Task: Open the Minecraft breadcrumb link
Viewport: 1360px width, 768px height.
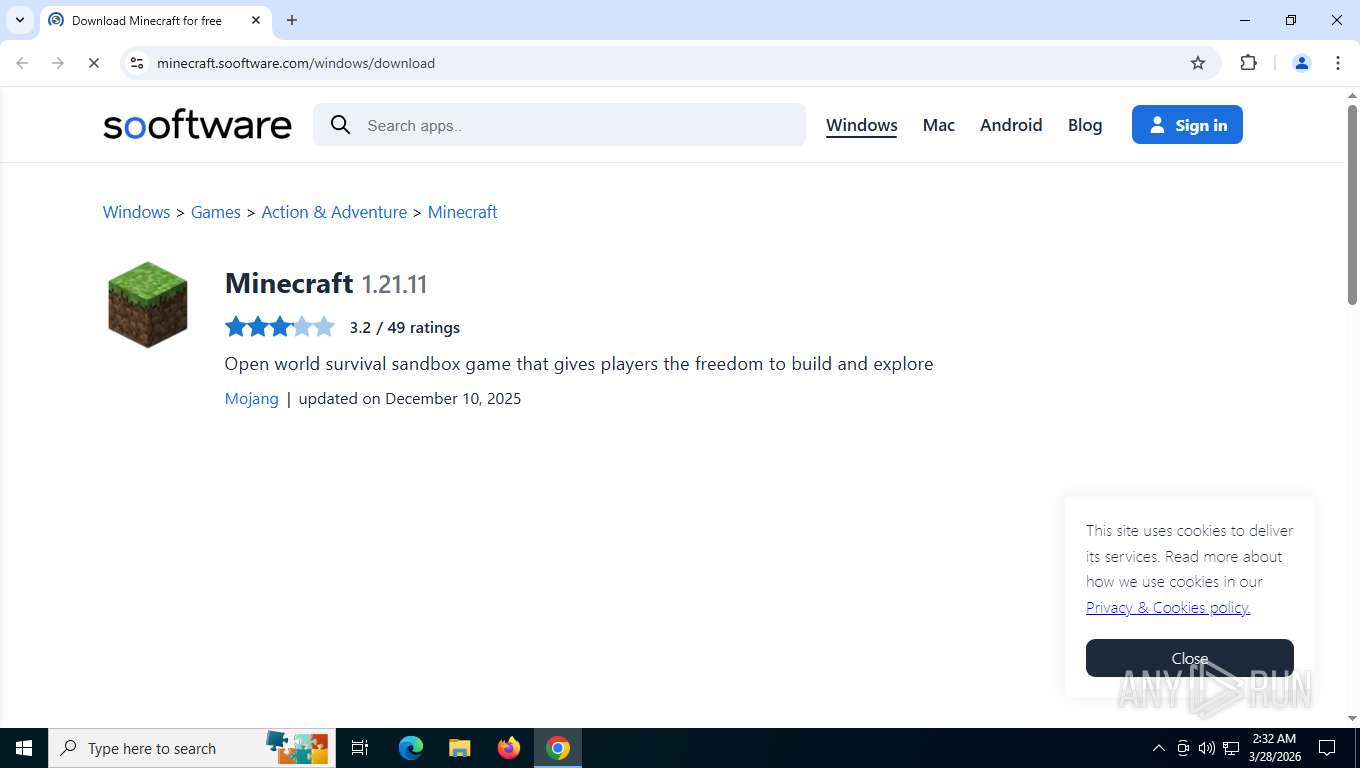Action: point(462,212)
